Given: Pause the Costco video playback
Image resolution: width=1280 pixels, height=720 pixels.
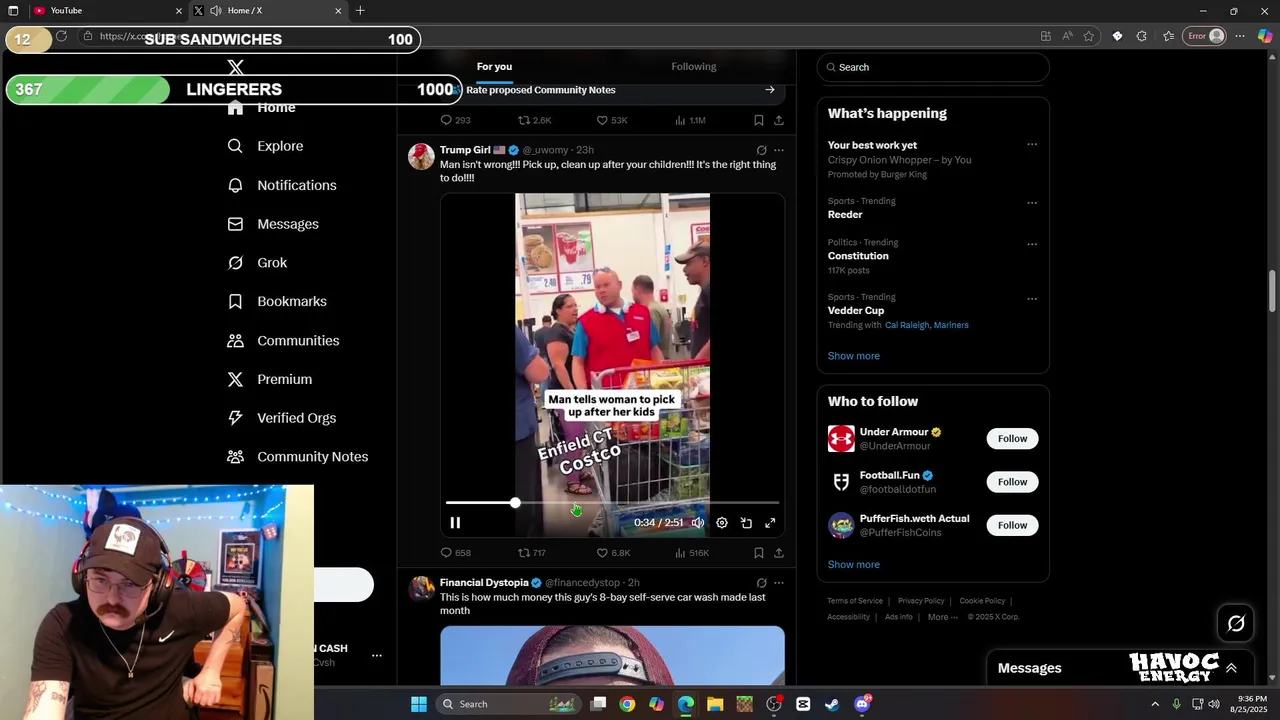Looking at the screenshot, I should pos(455,523).
